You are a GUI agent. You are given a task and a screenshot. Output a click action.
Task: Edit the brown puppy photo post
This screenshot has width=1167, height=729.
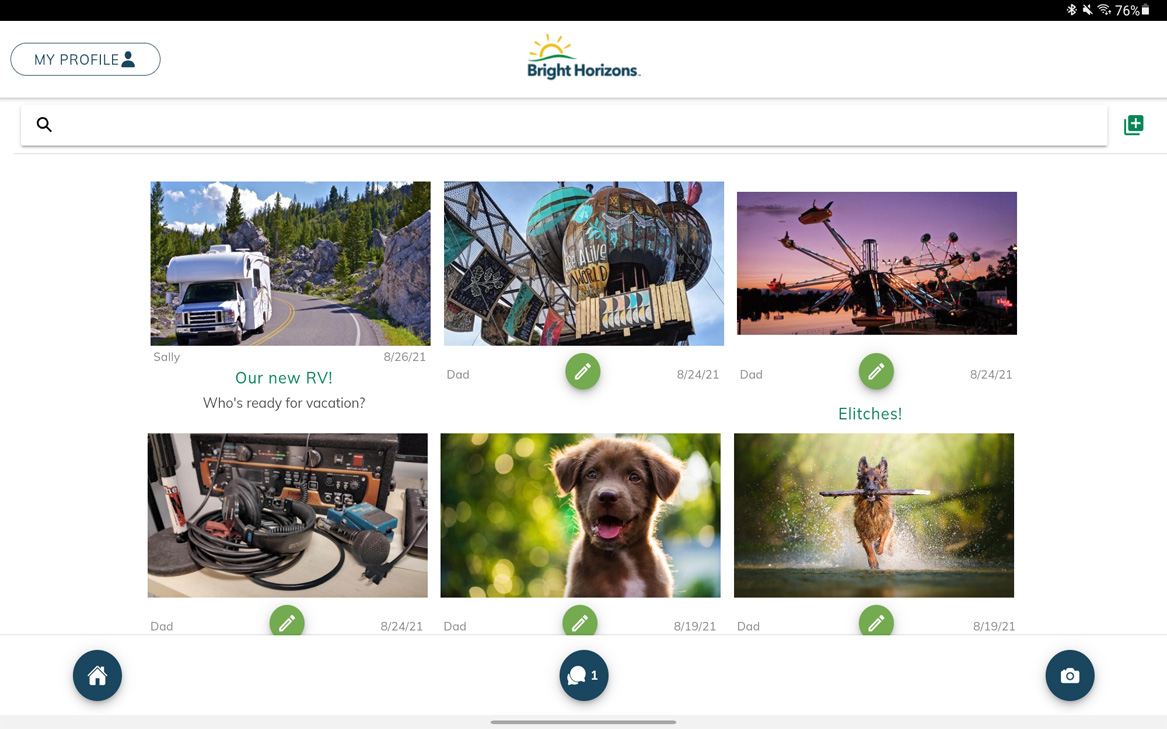tap(580, 620)
